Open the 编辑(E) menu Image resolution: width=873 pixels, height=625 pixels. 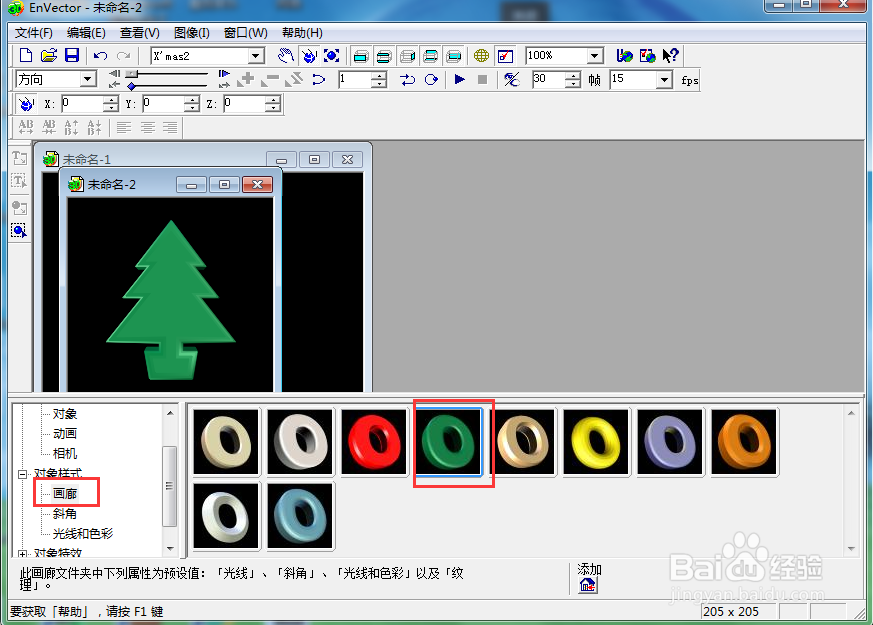(x=86, y=33)
